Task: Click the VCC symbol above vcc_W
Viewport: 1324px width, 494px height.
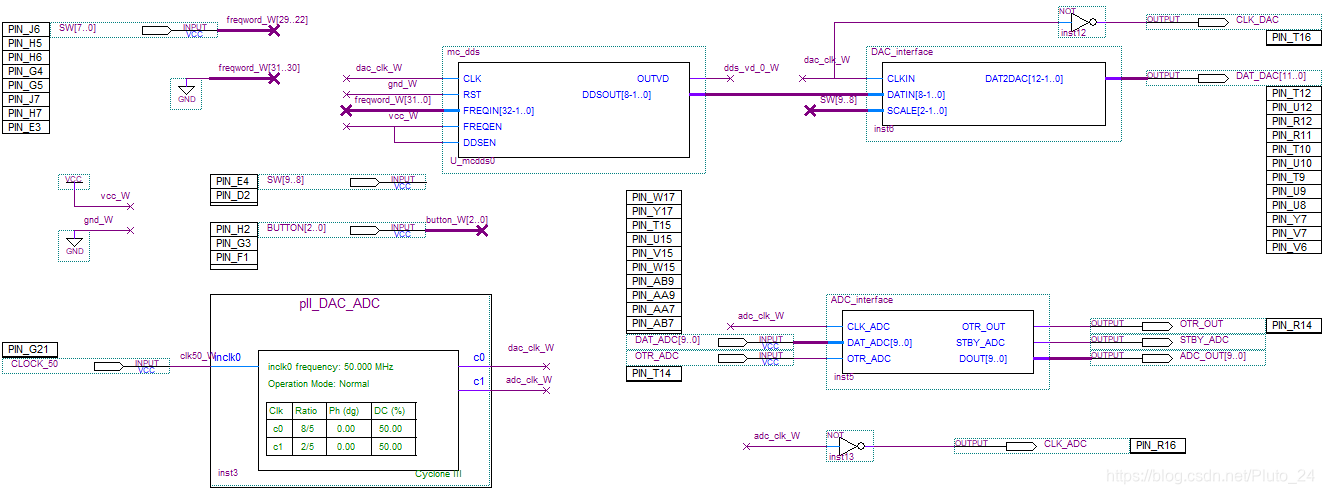Action: (73, 182)
